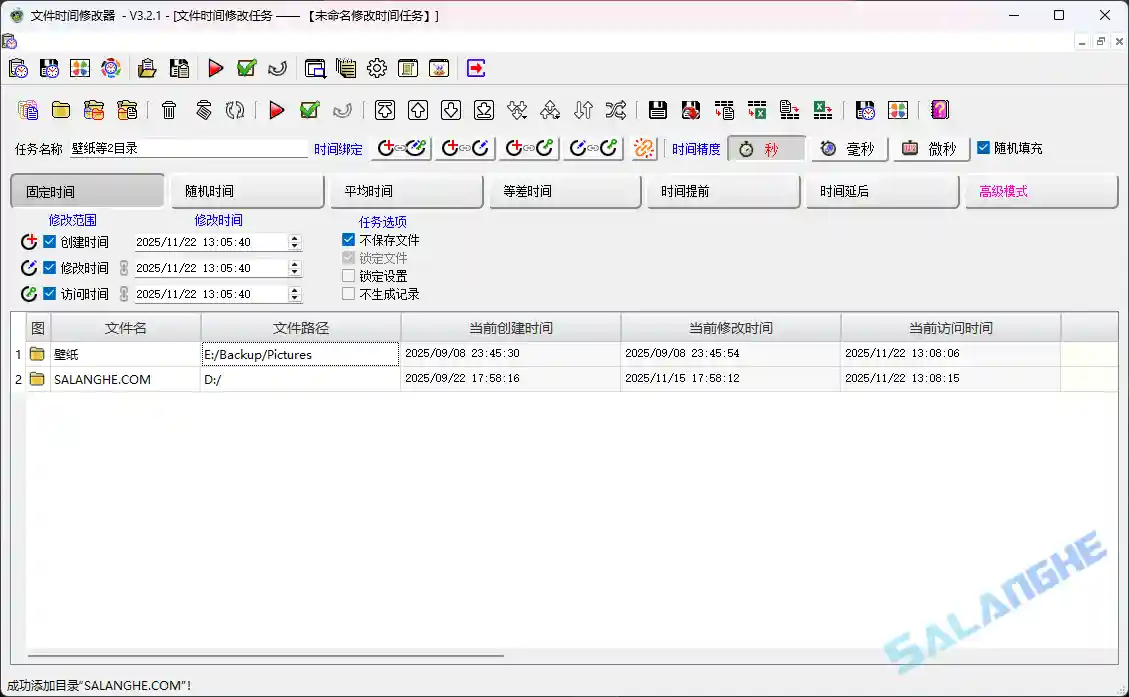
Task: Increment the 修改时间 field with its up arrow
Action: (295, 262)
